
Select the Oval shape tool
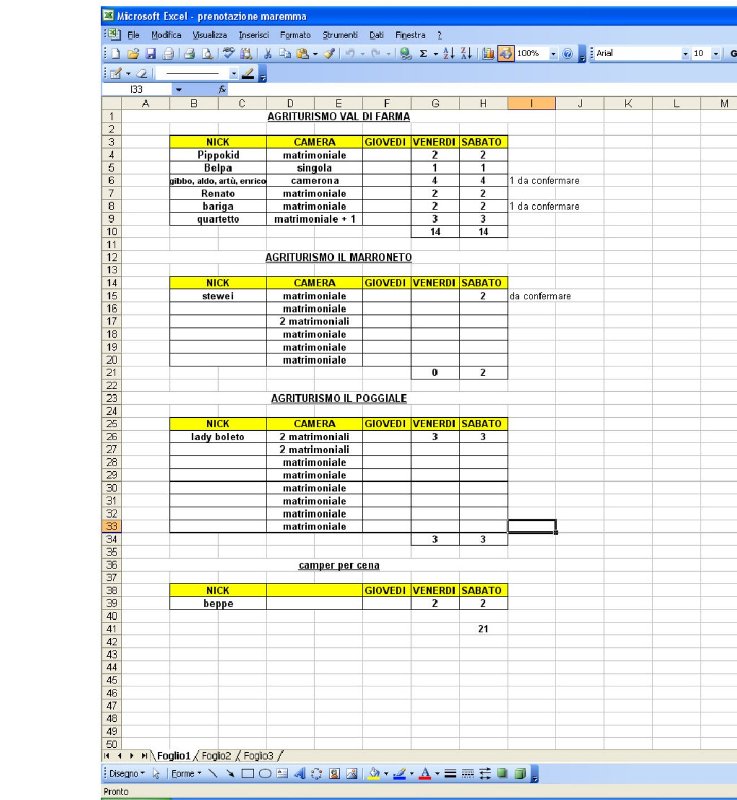click(265, 773)
